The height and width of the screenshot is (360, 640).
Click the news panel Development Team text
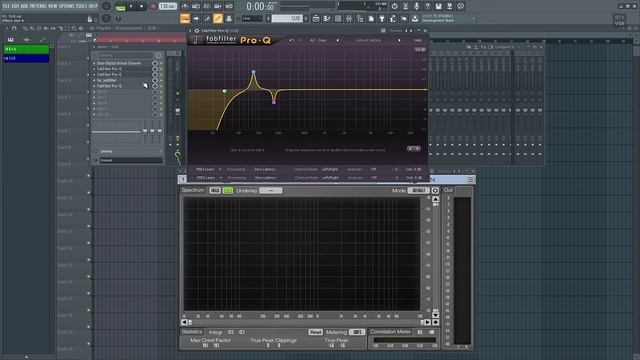[438, 20]
